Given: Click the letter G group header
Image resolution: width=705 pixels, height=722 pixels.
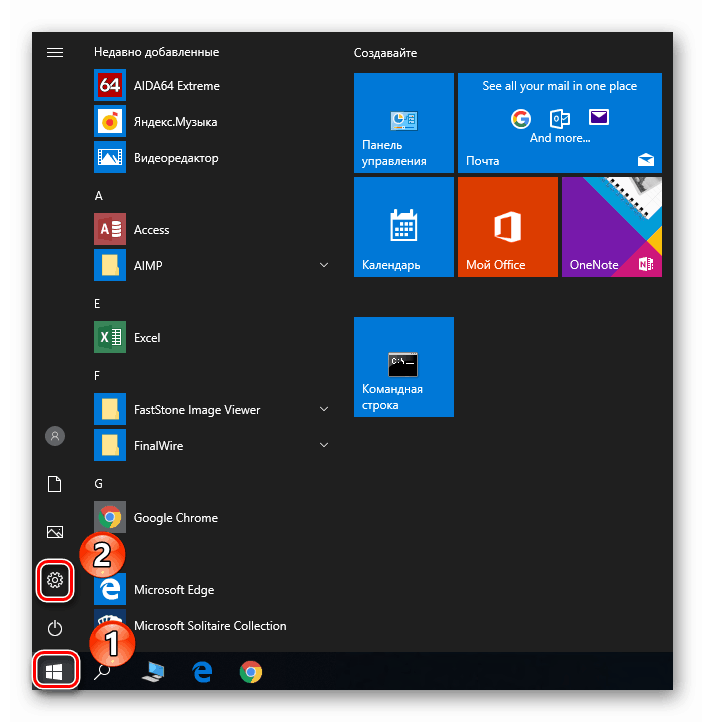Looking at the screenshot, I should point(99,483).
